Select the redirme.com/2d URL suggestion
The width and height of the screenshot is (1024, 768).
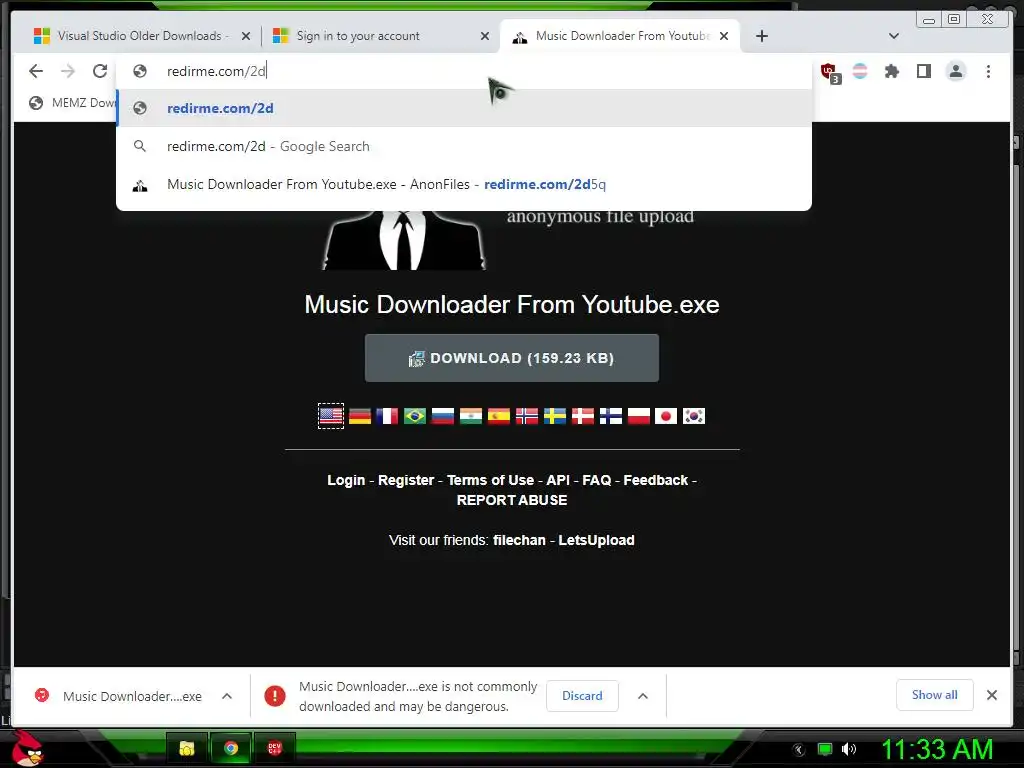click(x=464, y=108)
